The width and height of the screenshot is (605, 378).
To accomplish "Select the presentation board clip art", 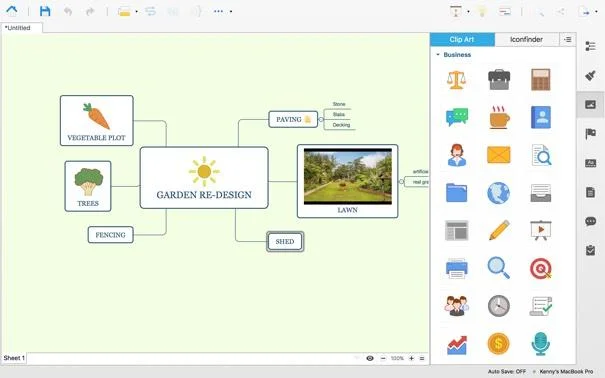I will point(541,230).
